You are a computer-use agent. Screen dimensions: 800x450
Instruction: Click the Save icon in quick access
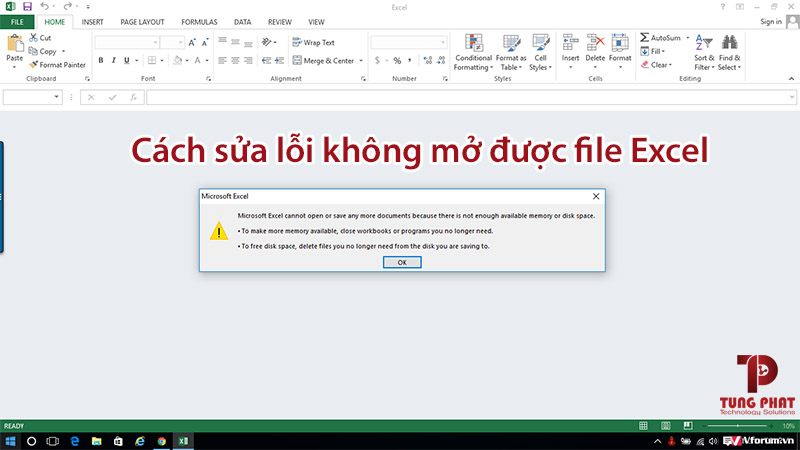(x=27, y=7)
